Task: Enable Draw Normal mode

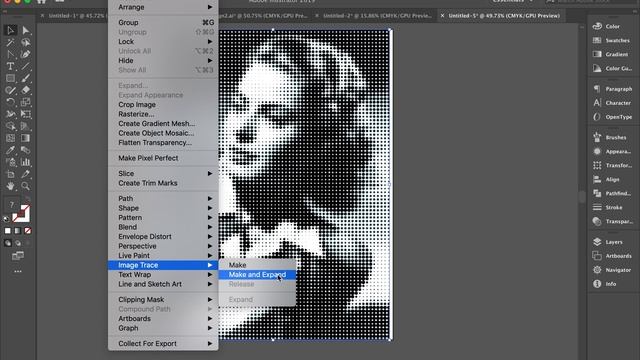Action: click(8, 243)
